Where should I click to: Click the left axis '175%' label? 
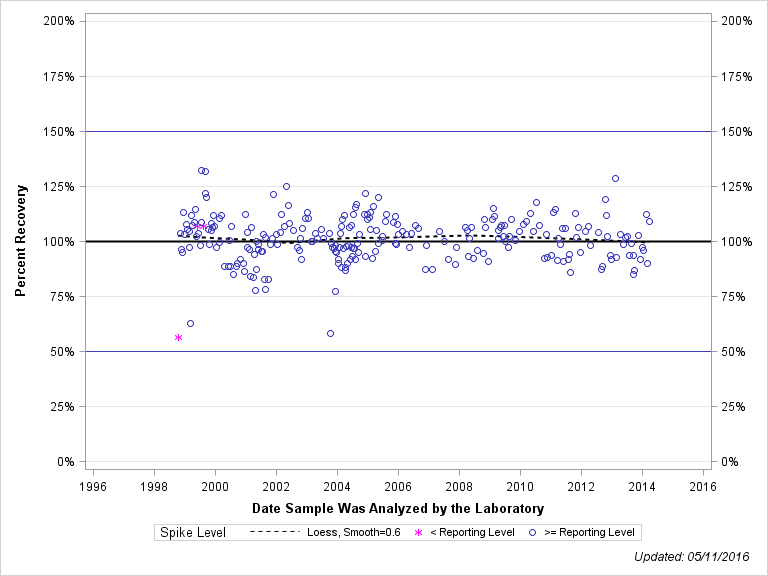coord(59,76)
